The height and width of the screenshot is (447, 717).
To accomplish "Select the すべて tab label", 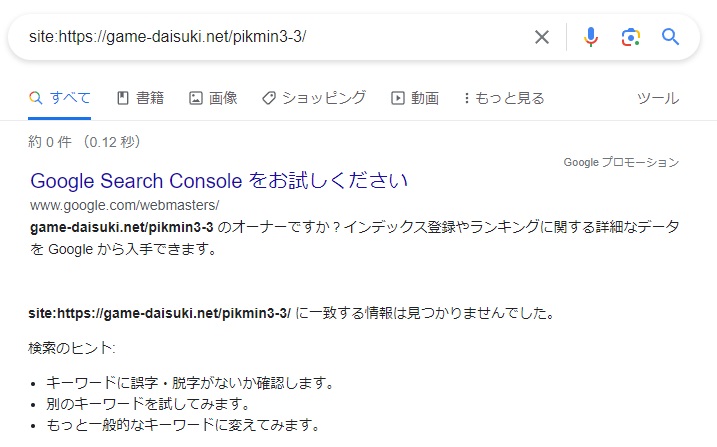I will coord(70,97).
